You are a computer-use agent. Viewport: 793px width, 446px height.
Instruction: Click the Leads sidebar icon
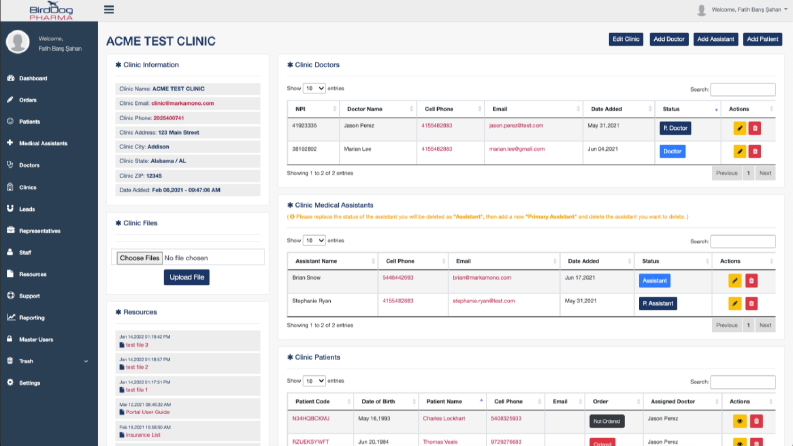pos(10,208)
